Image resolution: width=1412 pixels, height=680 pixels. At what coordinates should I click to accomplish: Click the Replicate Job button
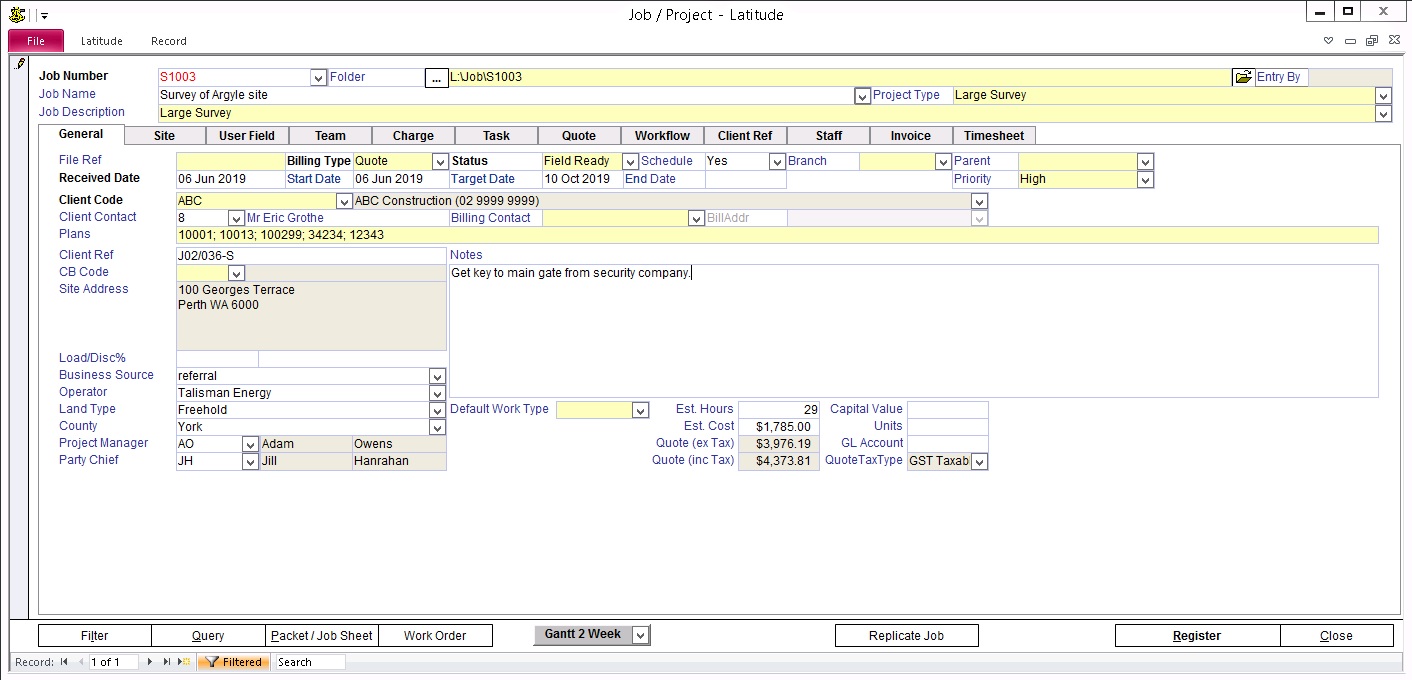[906, 636]
